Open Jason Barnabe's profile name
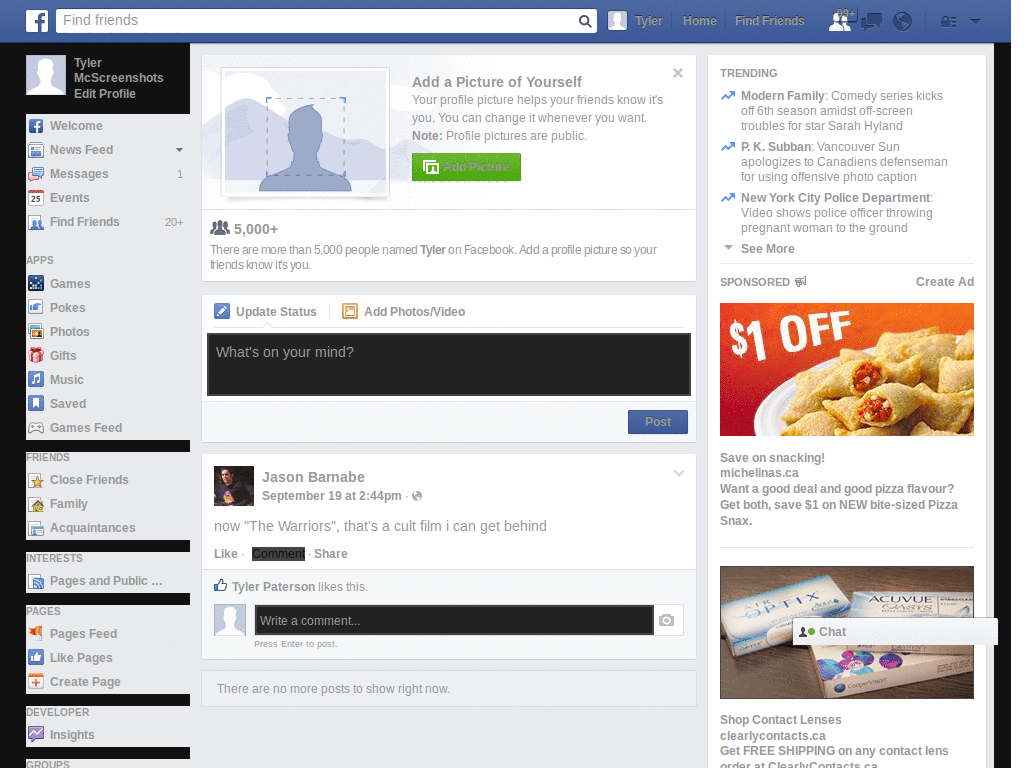The image size is (1024, 768). pyautogui.click(x=313, y=477)
